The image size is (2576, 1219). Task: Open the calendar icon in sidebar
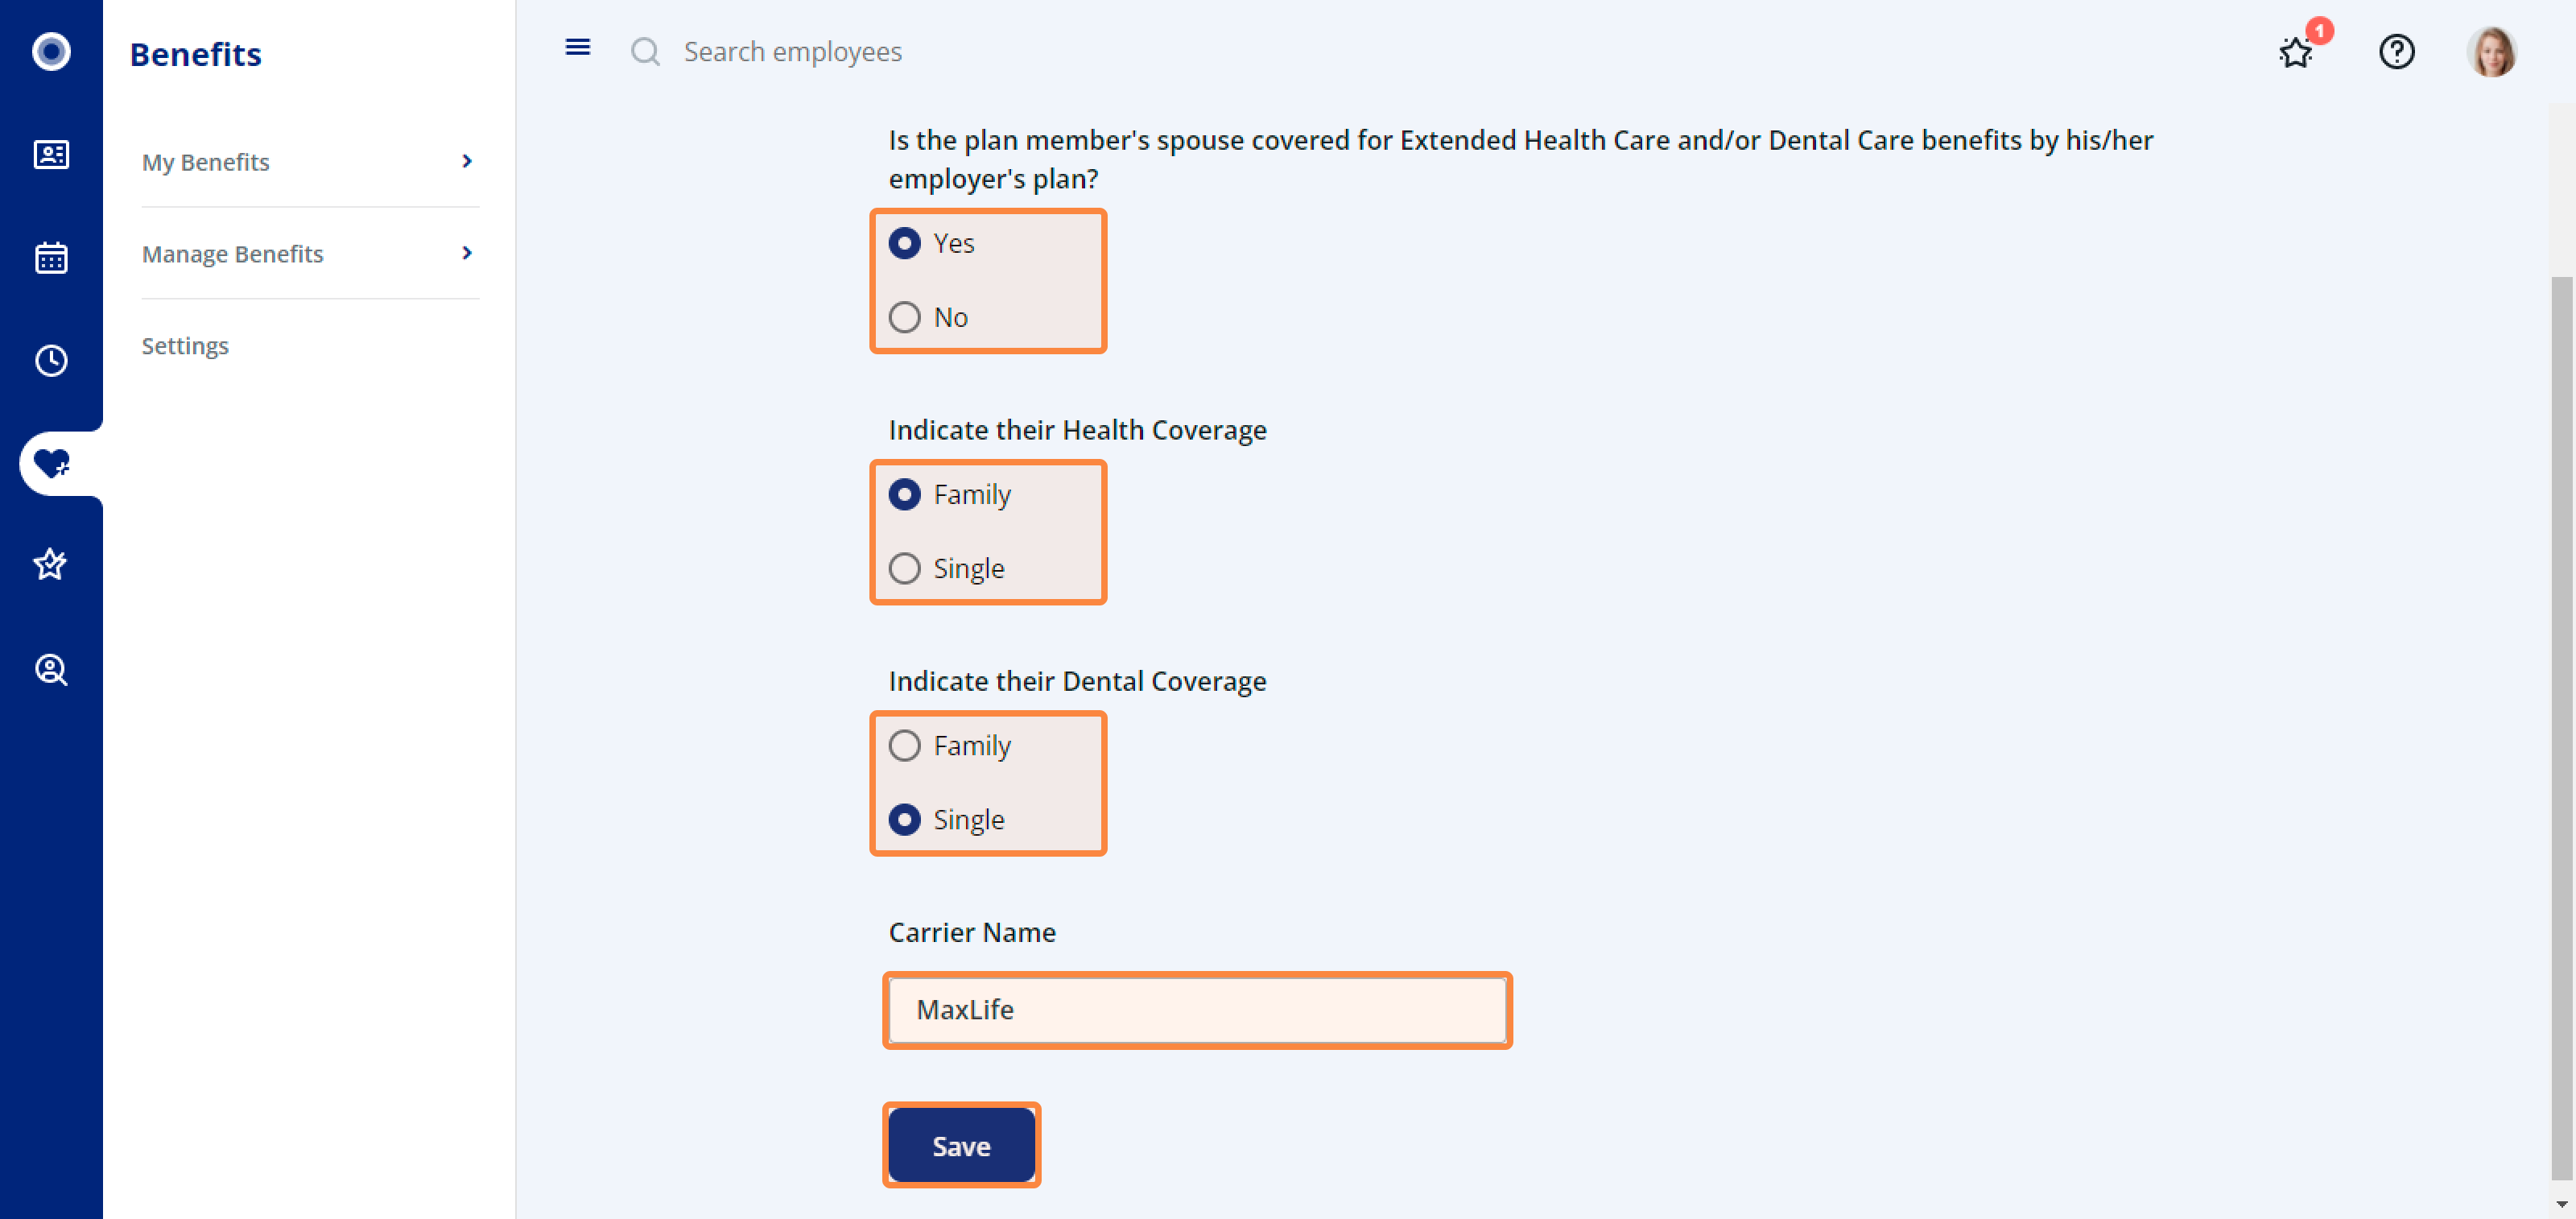pos(51,257)
